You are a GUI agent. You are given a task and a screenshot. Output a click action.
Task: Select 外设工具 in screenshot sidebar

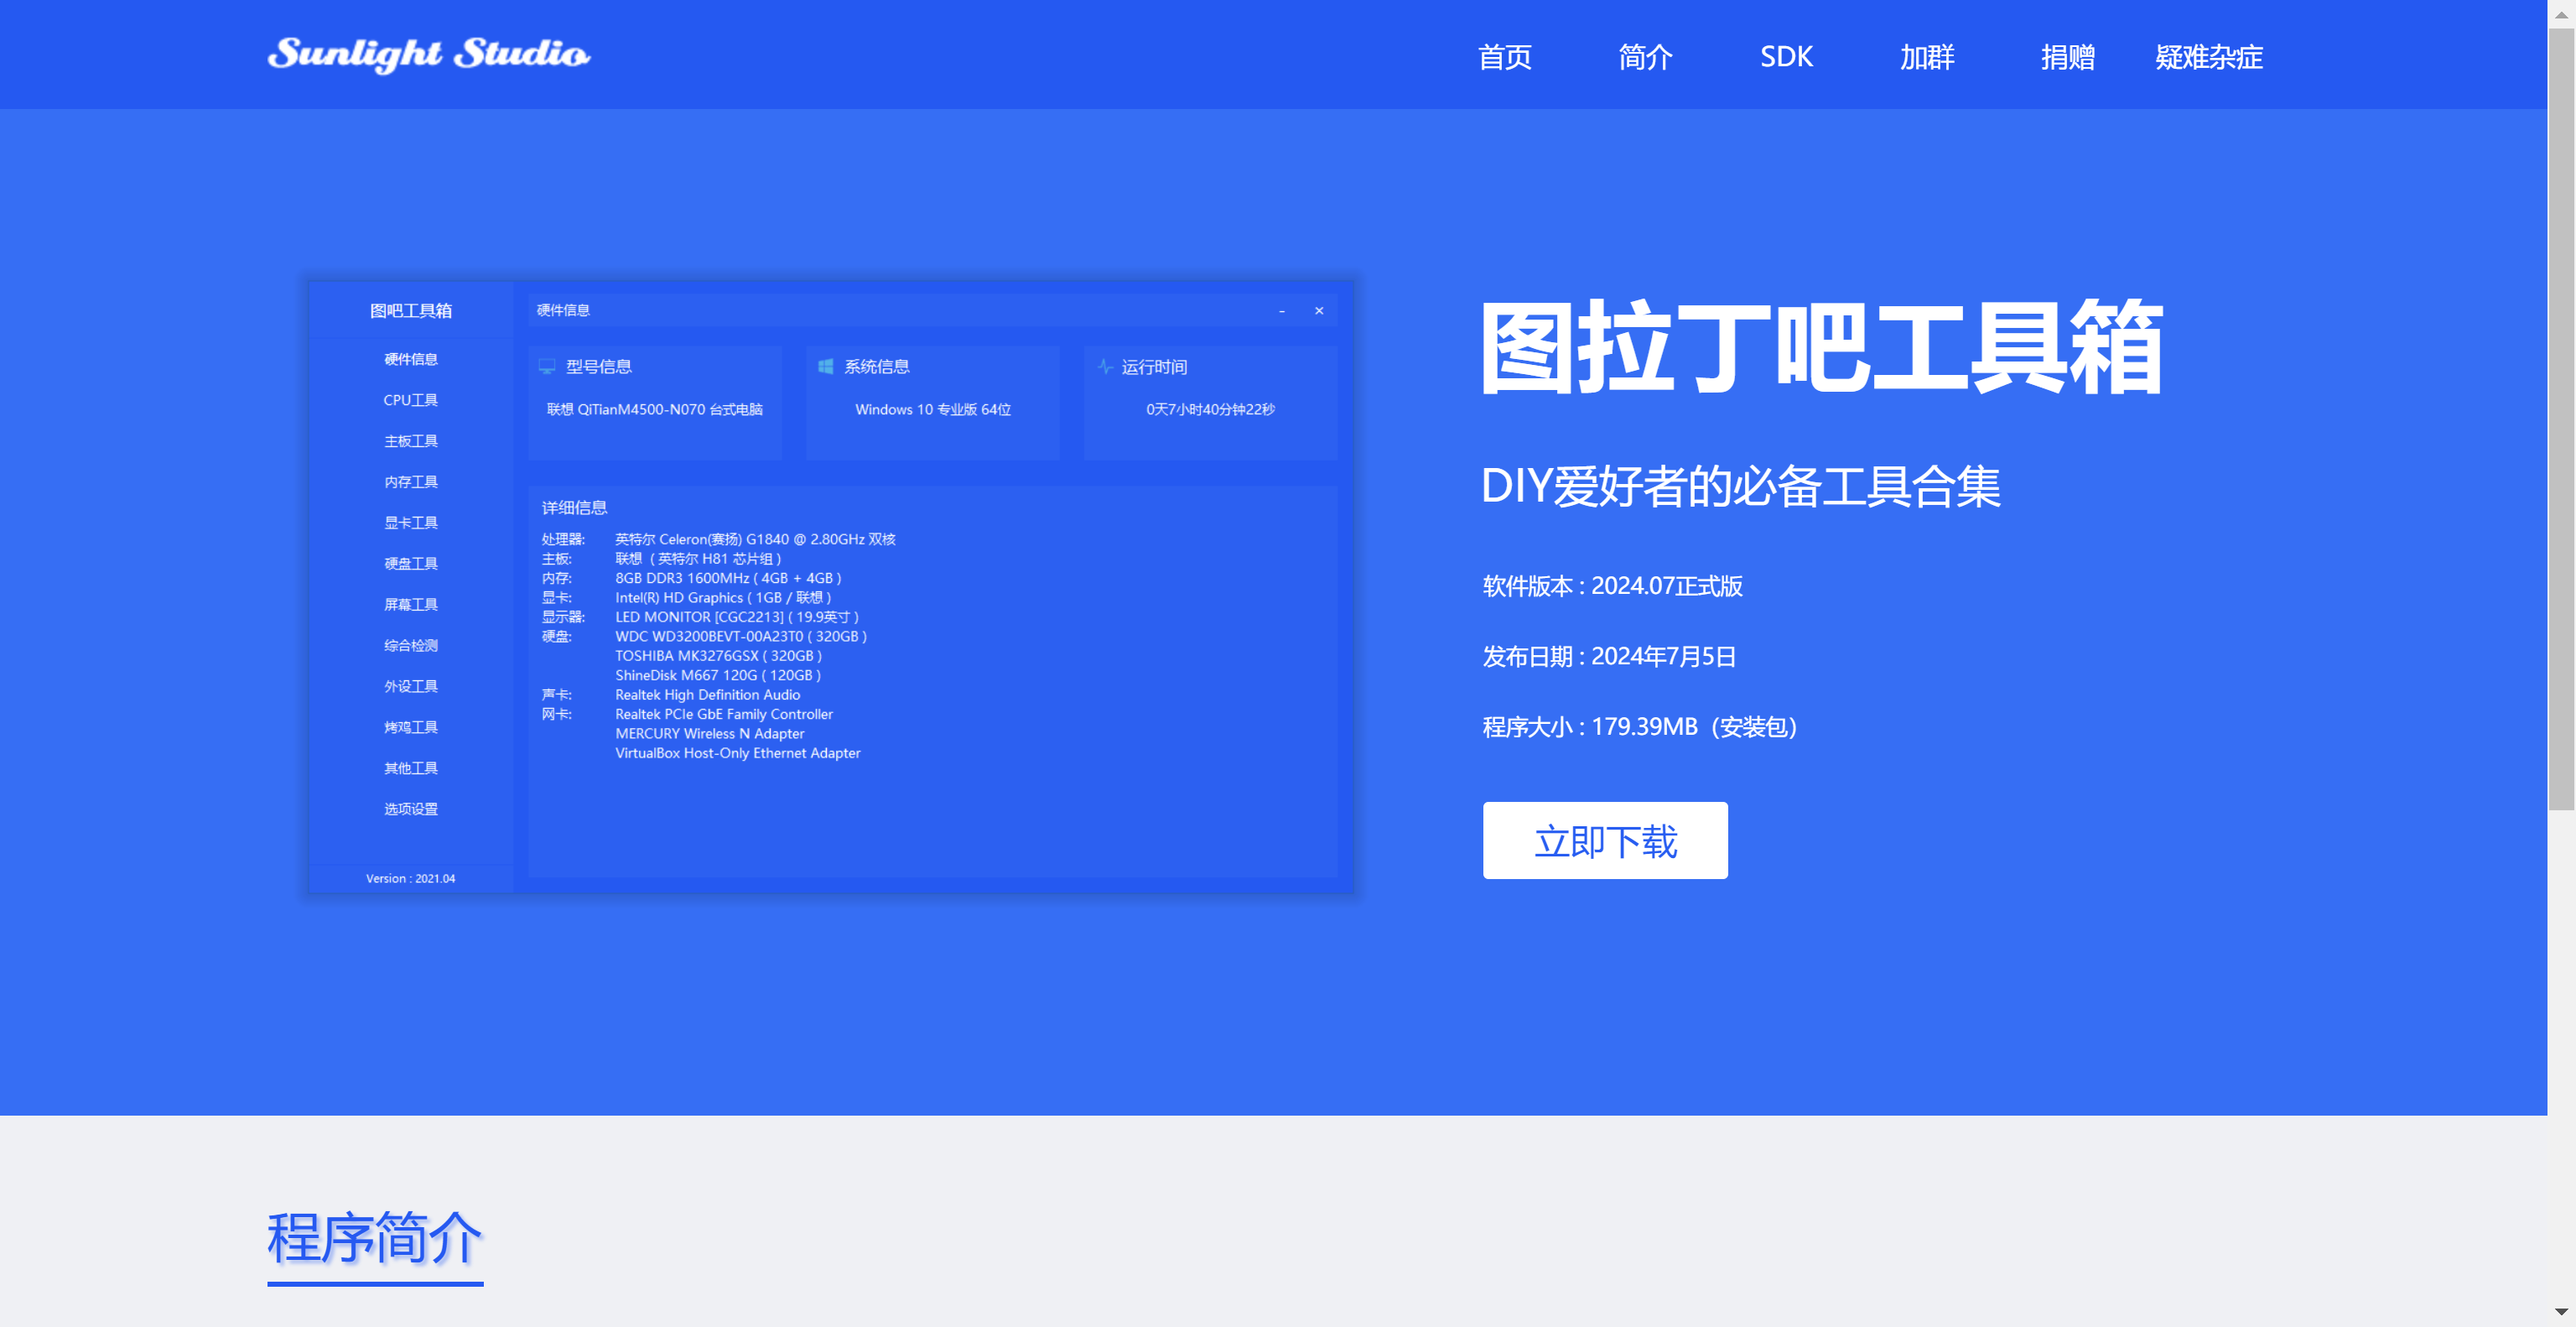click(x=411, y=687)
